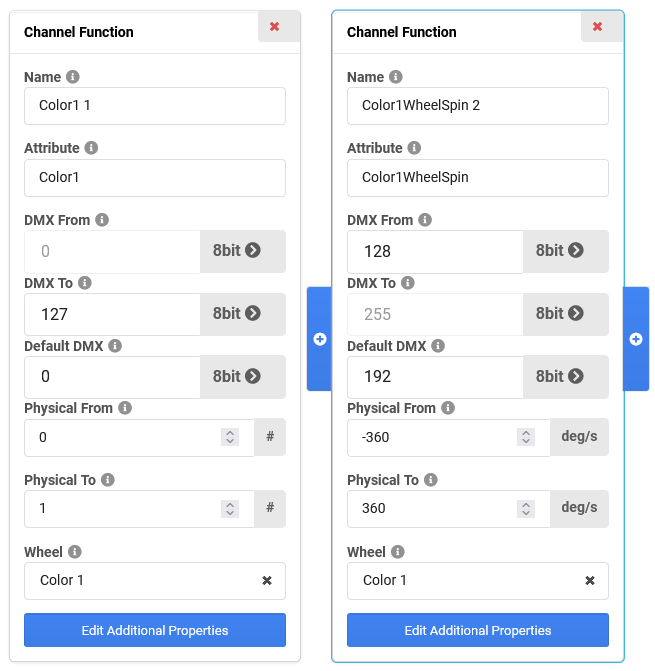Image resolution: width=655 pixels, height=671 pixels.
Task: Add a channel function after Color1WheelSpin 2
Action: (x=635, y=339)
